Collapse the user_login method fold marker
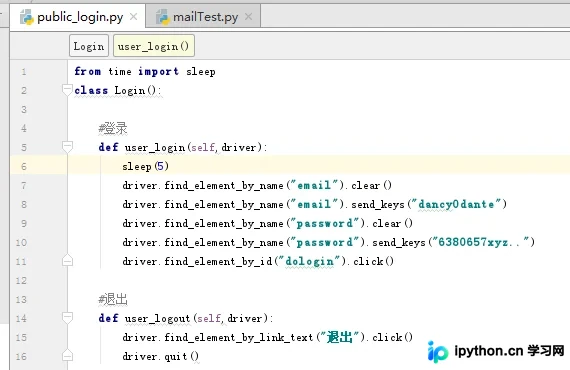The image size is (570, 370). (67, 146)
